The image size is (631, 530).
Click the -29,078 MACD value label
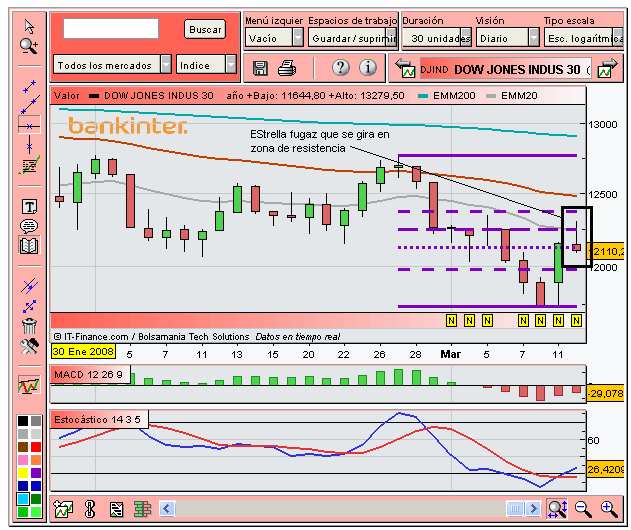pos(606,393)
